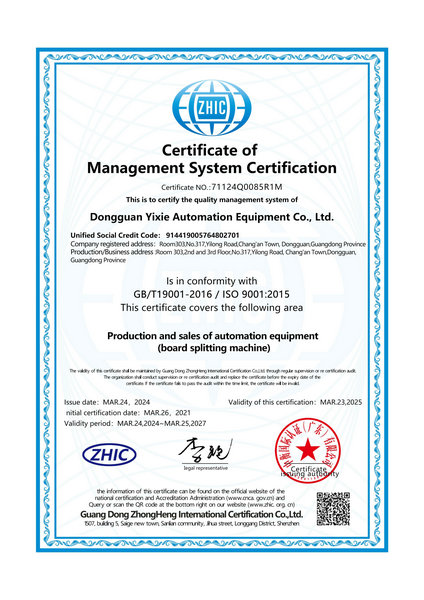Click the red star certificate seal
This screenshot has height=600, width=424.
pyautogui.click(x=308, y=450)
